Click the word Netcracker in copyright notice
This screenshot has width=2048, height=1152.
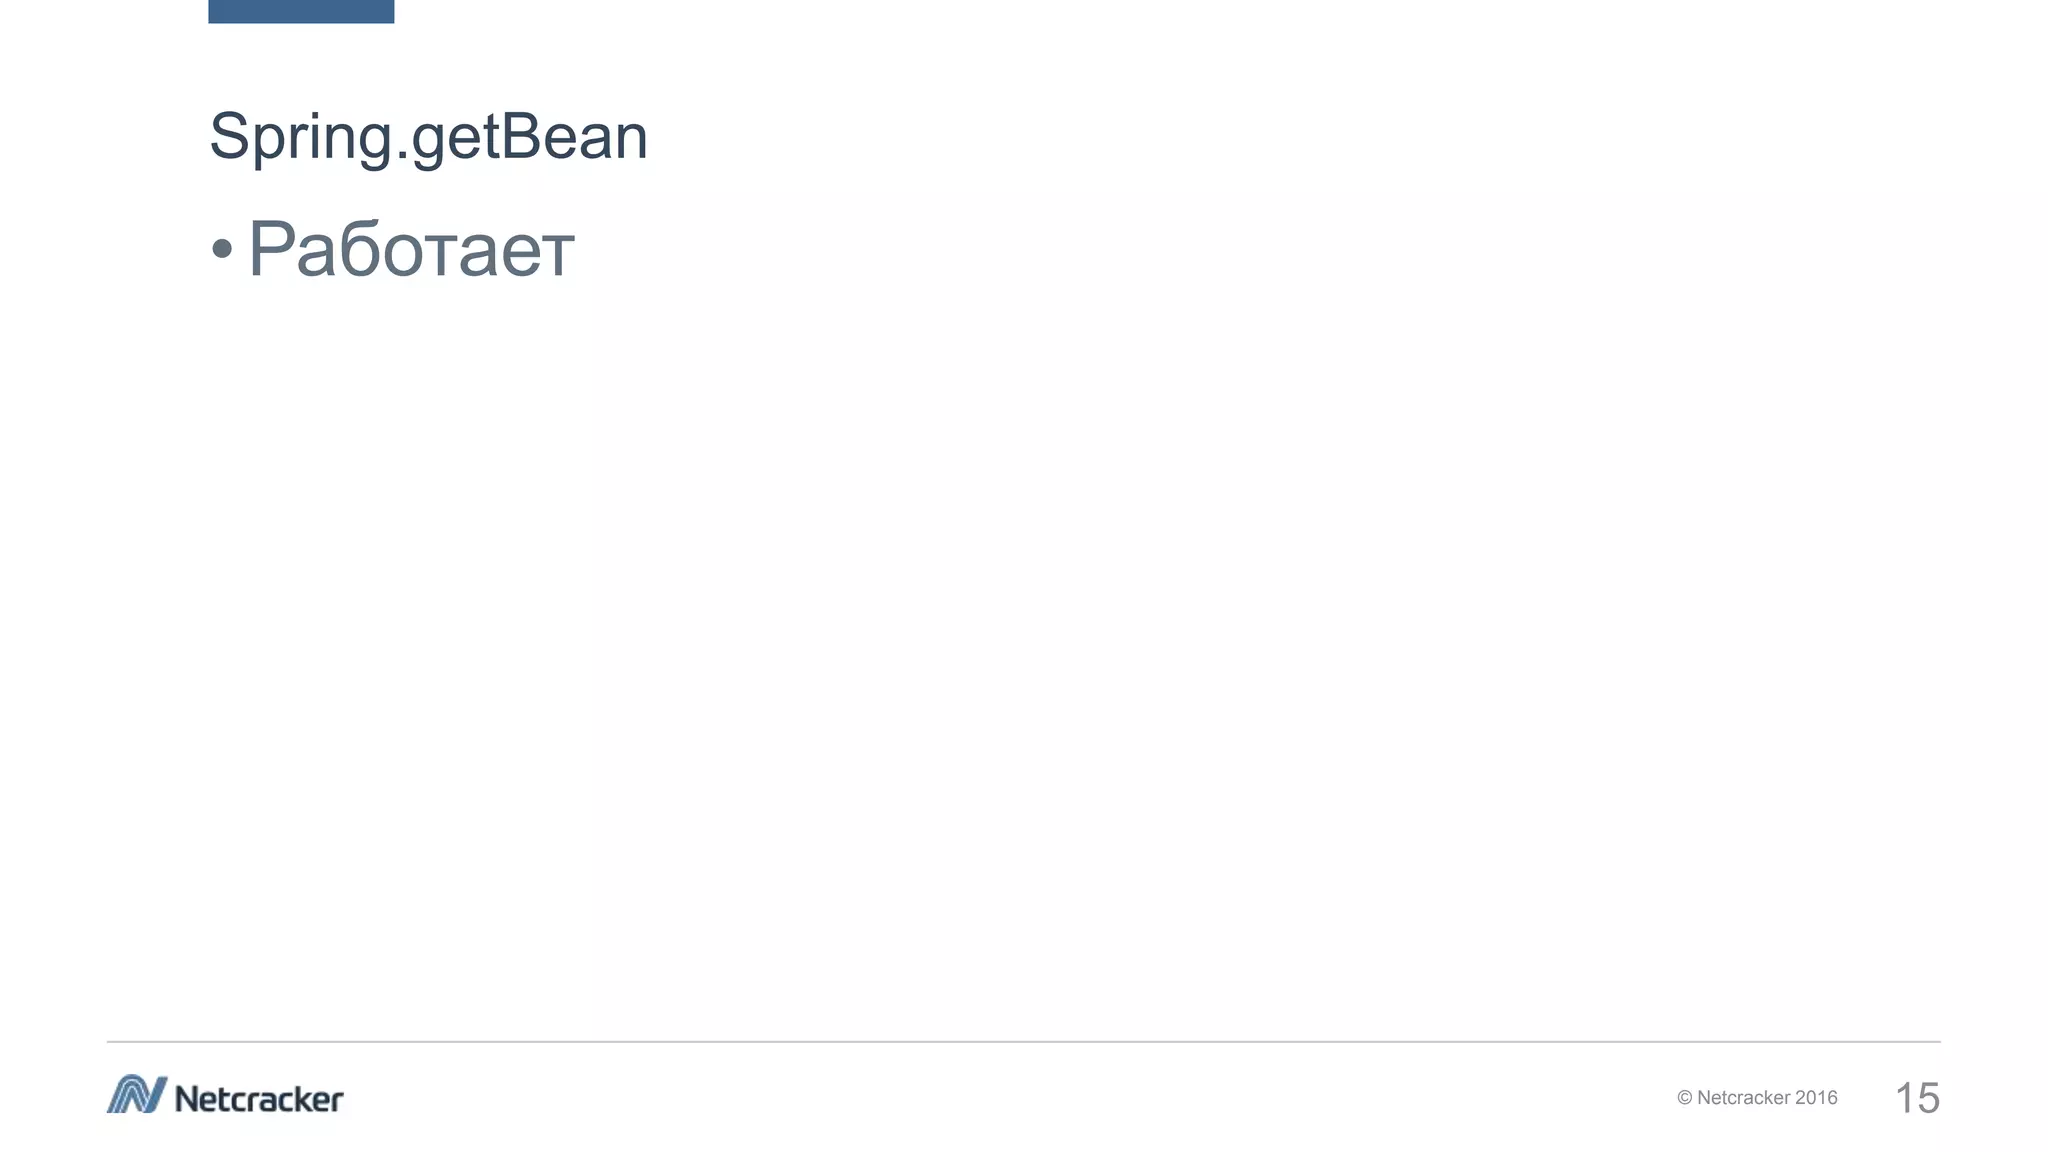pyautogui.click(x=1743, y=1098)
